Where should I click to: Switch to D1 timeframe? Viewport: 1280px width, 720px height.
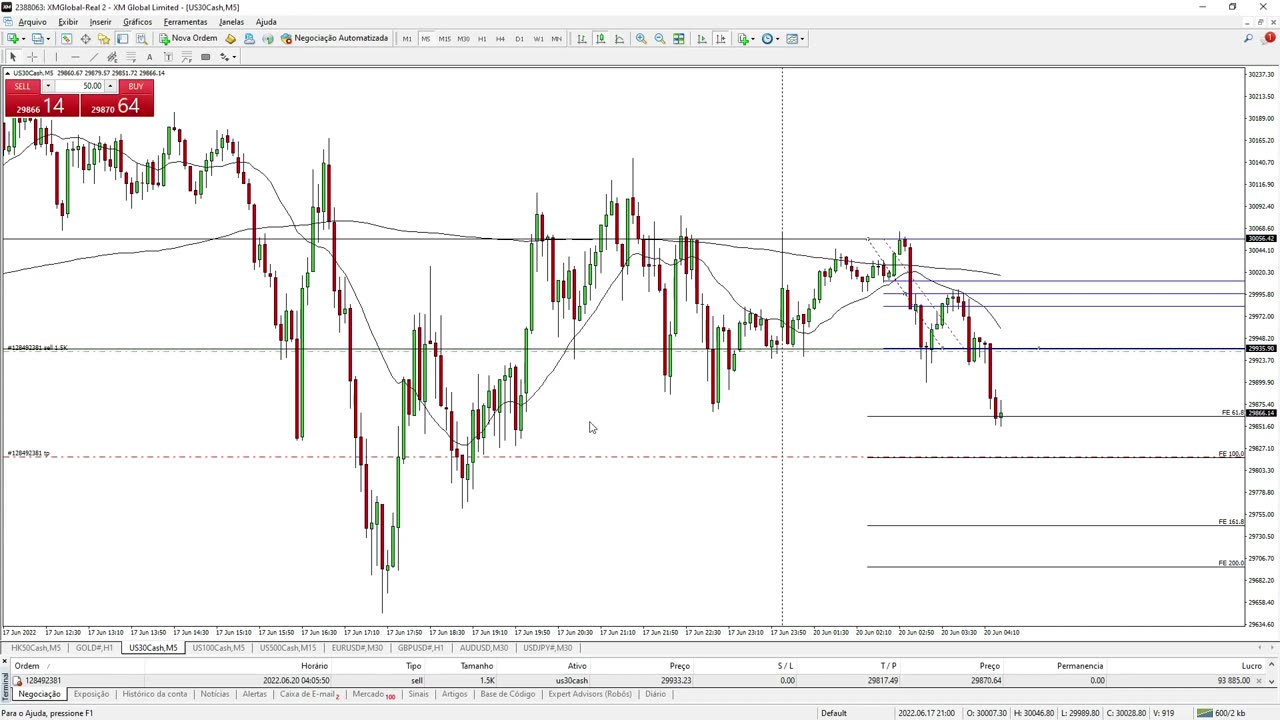pos(519,39)
